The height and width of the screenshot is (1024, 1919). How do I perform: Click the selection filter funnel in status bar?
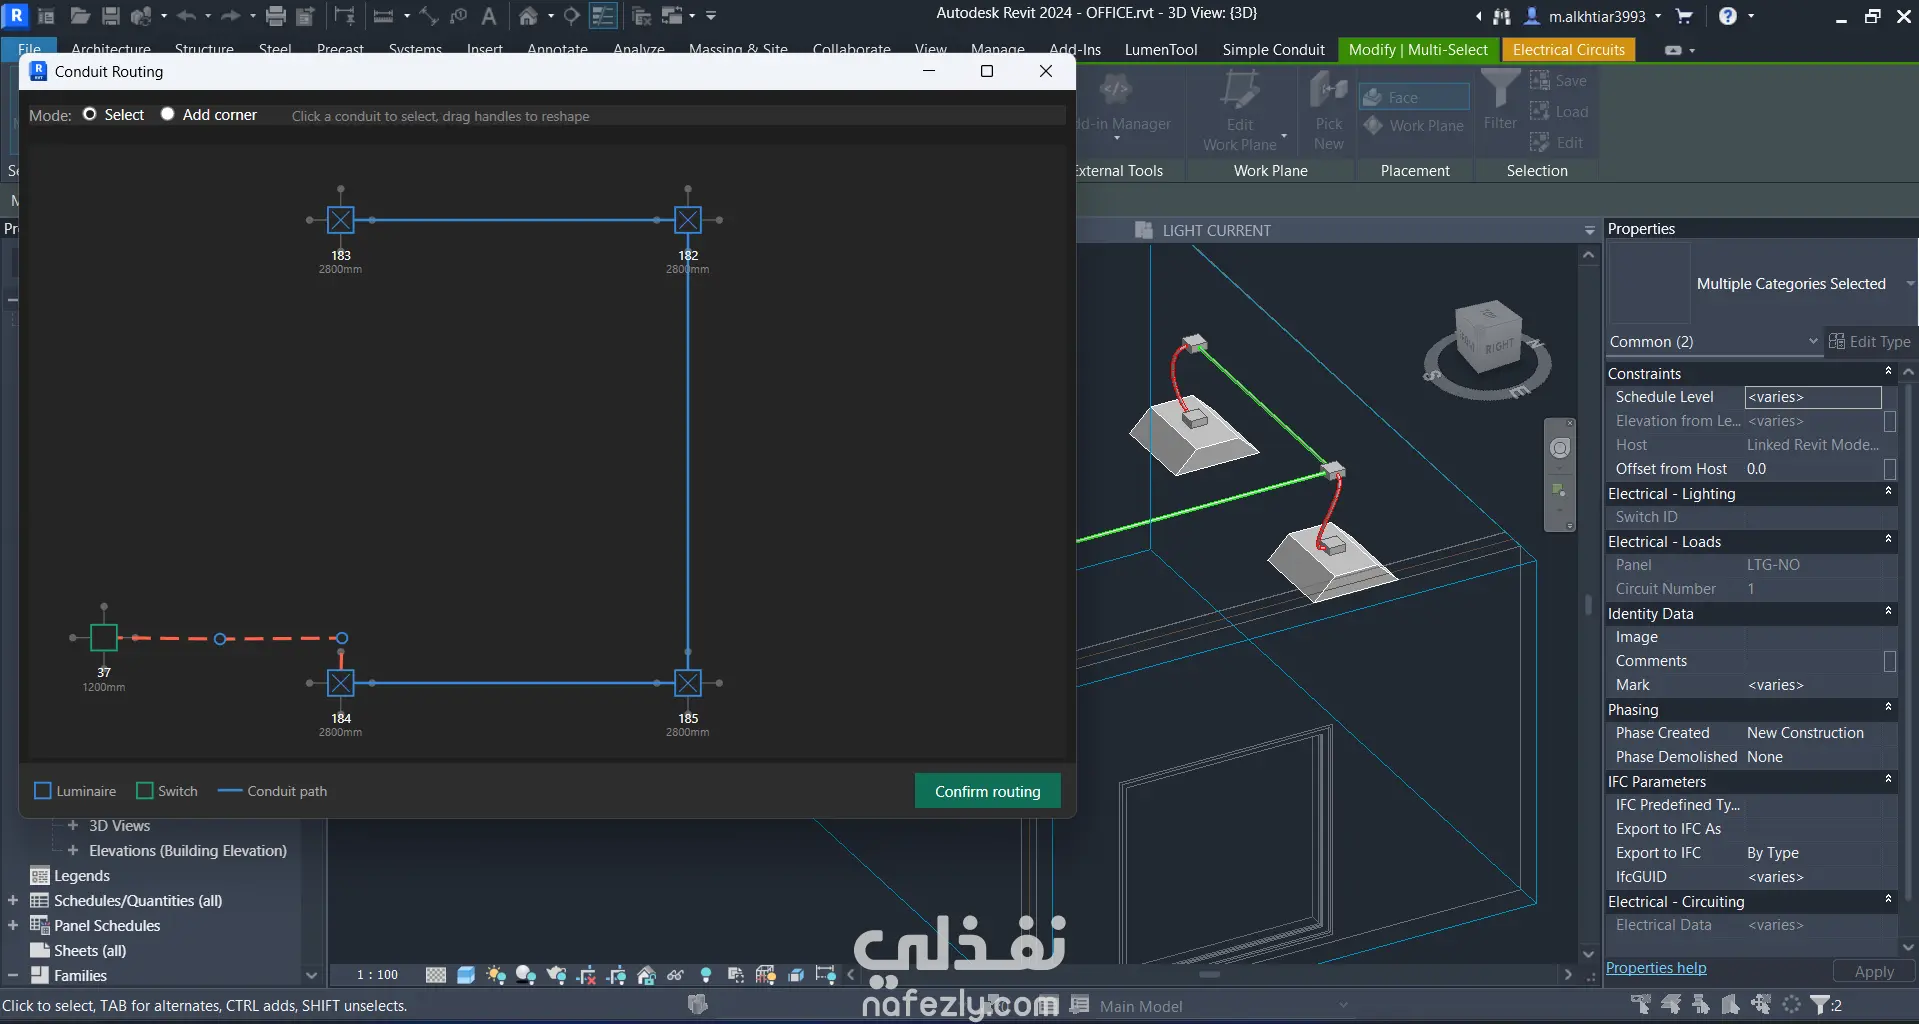(1821, 1004)
